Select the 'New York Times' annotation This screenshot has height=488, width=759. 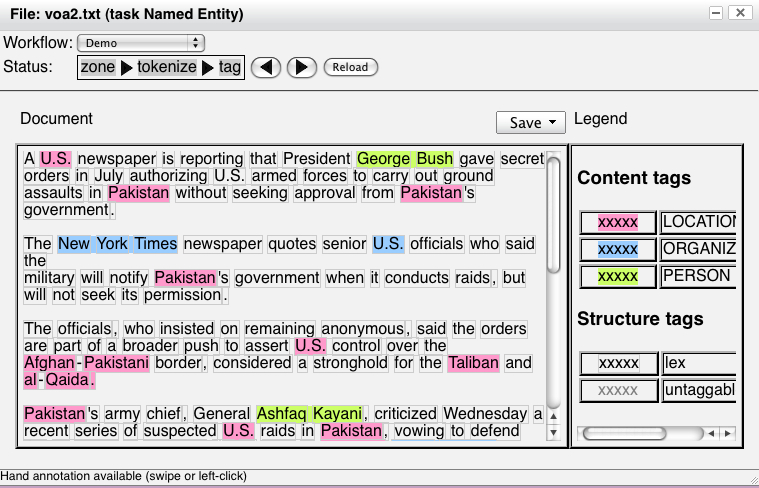point(117,244)
